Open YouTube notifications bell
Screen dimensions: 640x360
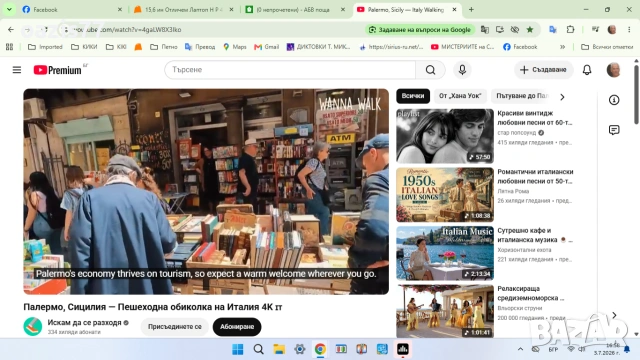[x=587, y=70]
